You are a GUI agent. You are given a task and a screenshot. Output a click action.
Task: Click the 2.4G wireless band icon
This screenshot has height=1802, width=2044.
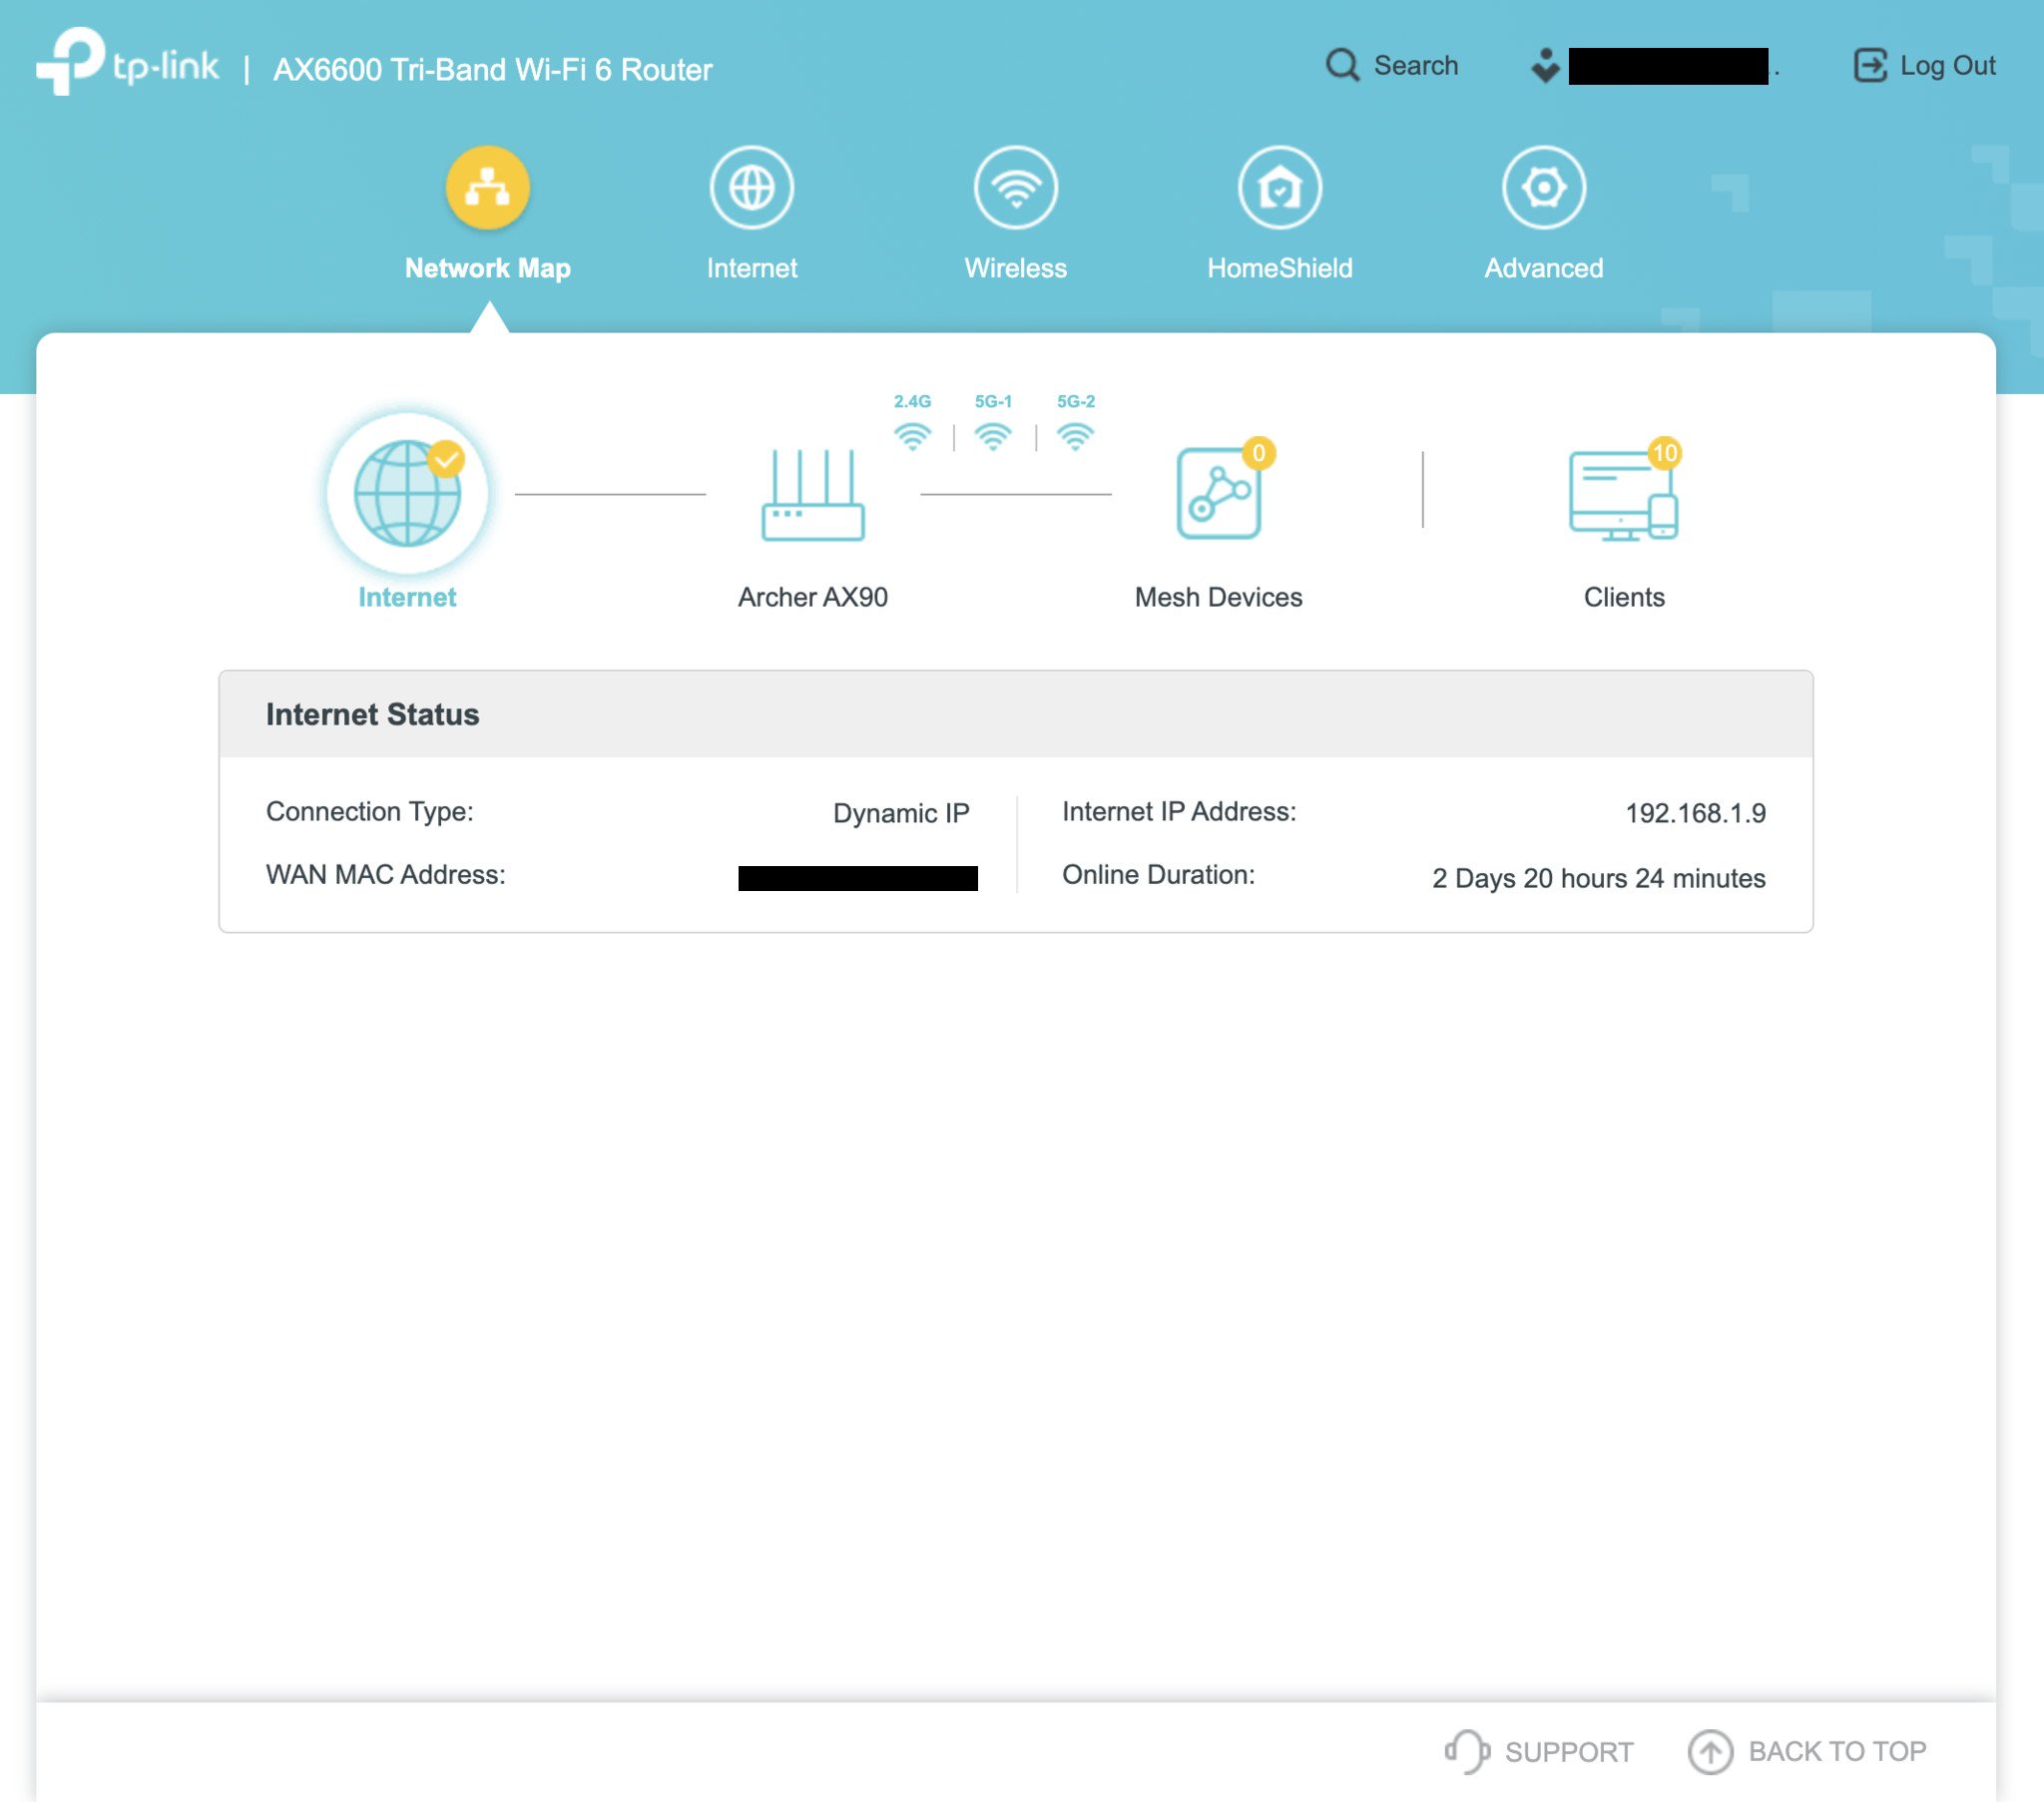[x=912, y=435]
